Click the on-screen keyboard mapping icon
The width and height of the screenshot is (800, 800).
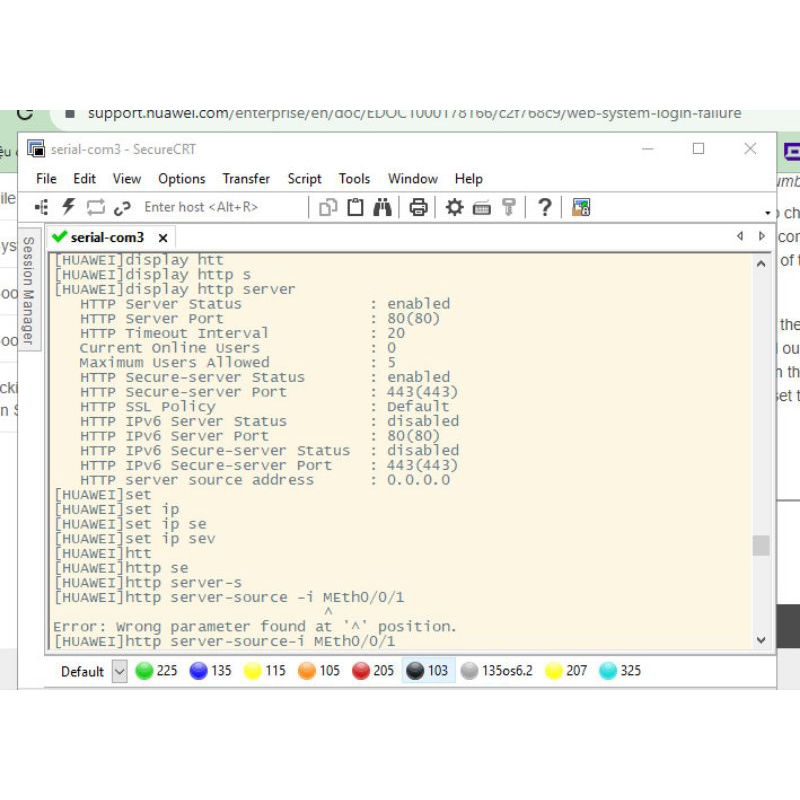481,207
